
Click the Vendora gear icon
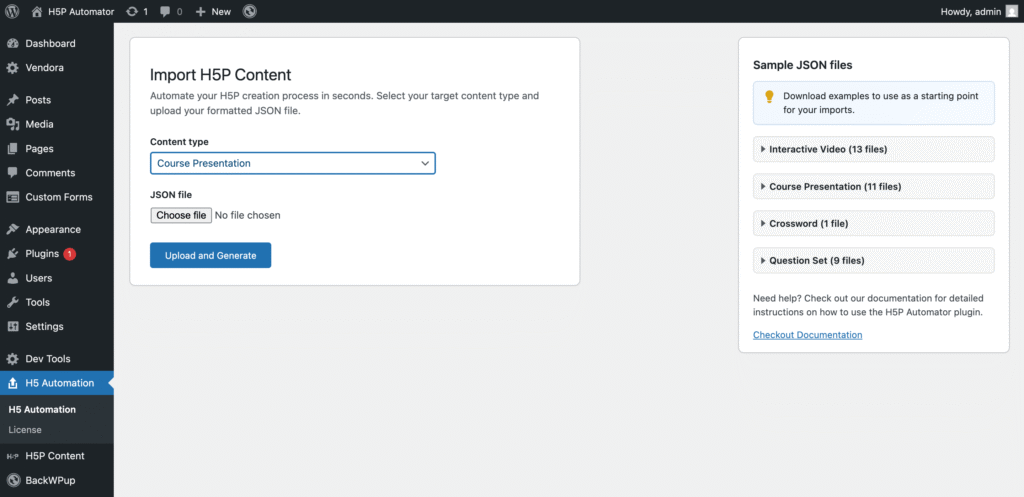tap(12, 68)
